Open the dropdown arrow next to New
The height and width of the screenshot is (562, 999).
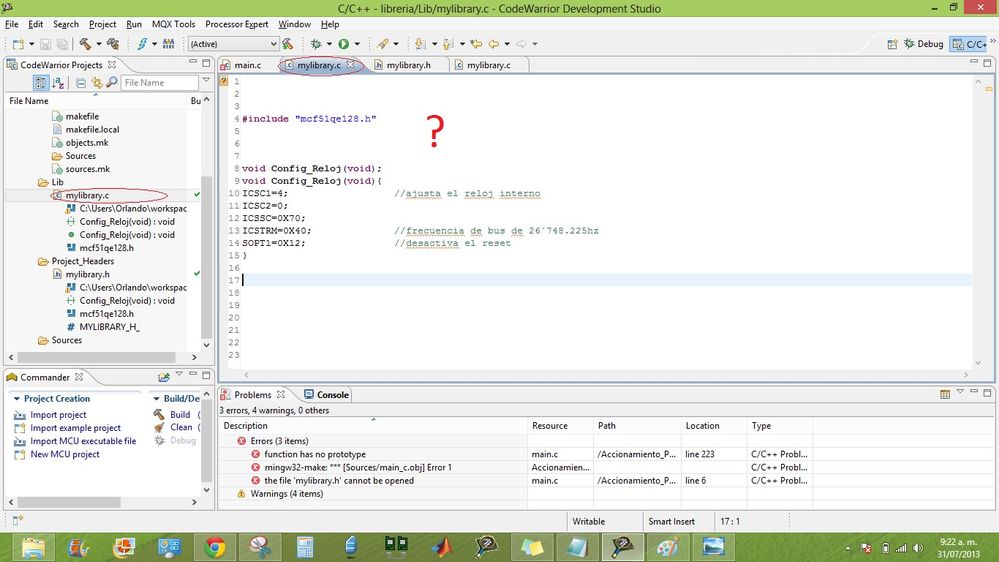pyautogui.click(x=31, y=44)
